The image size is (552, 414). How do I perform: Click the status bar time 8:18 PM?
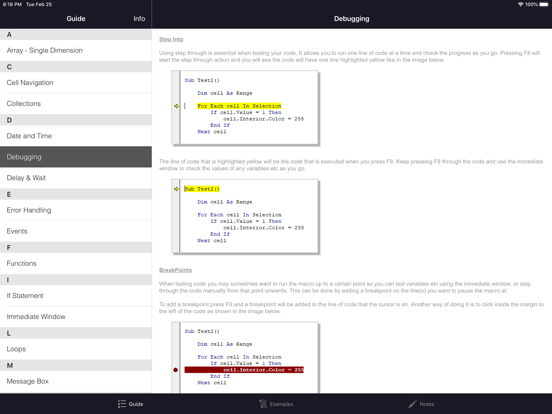(12, 4)
